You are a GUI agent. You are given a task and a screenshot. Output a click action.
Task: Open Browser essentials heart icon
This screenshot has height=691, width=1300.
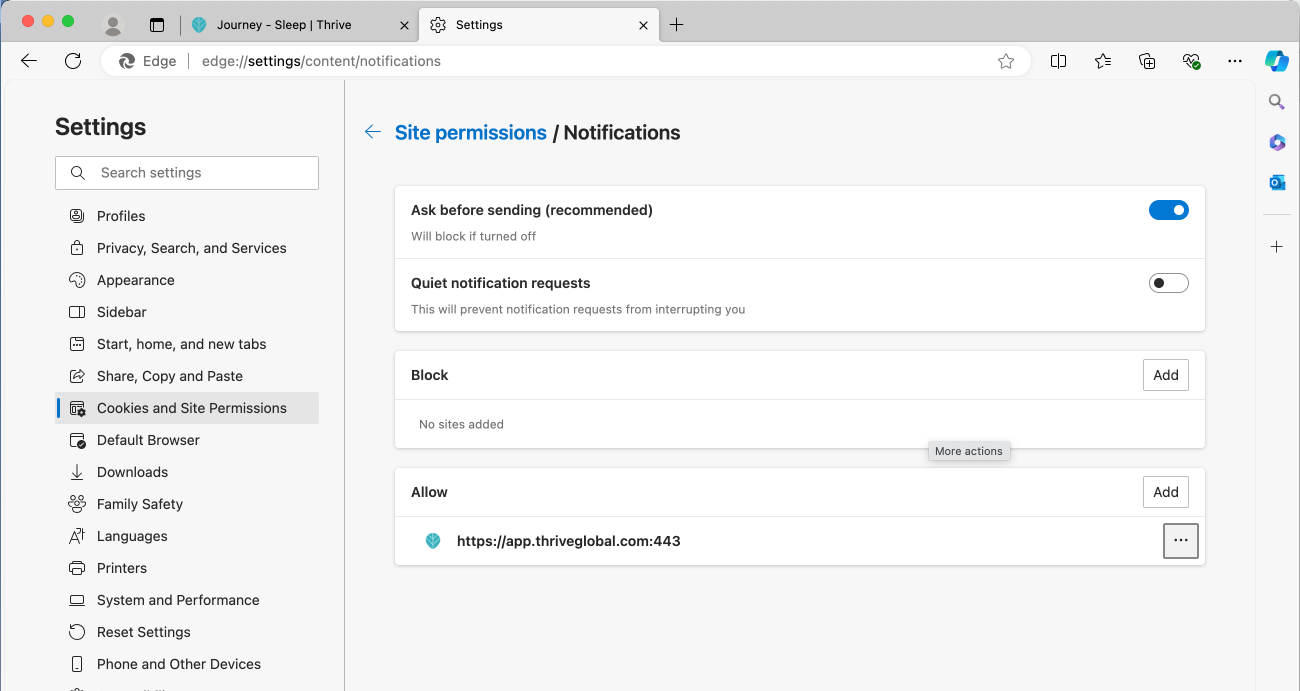coord(1191,61)
